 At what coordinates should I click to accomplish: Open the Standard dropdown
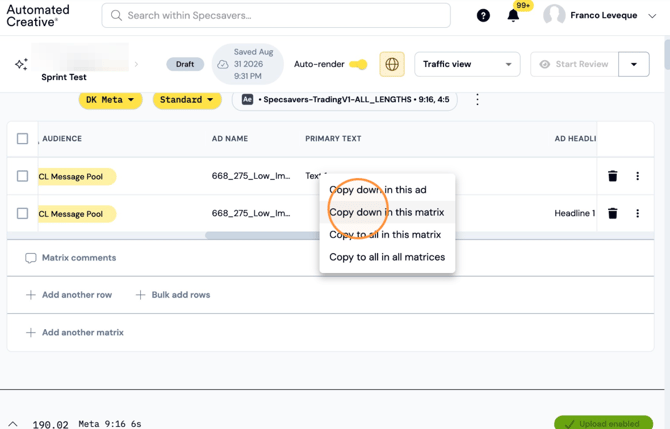pyautogui.click(x=187, y=100)
